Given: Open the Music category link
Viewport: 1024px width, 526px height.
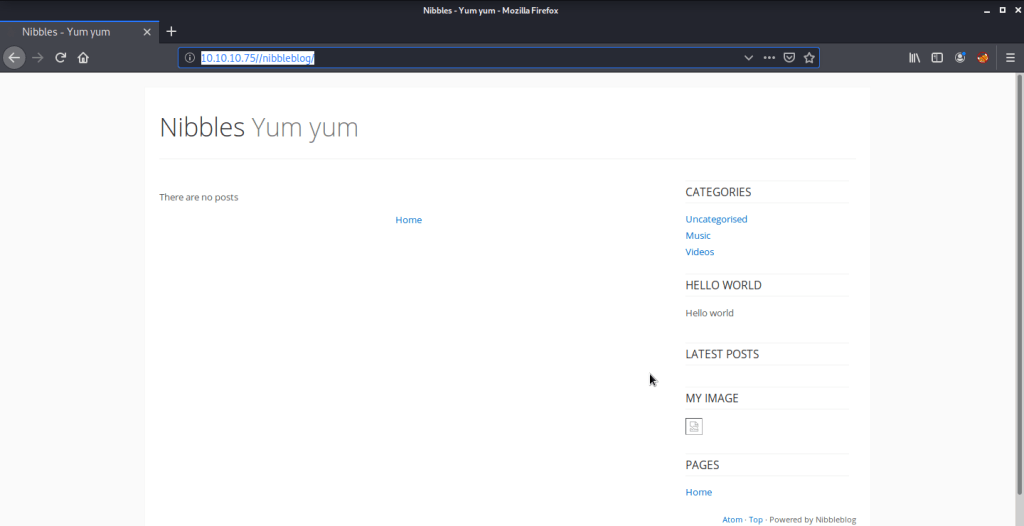Looking at the screenshot, I should click(x=698, y=236).
